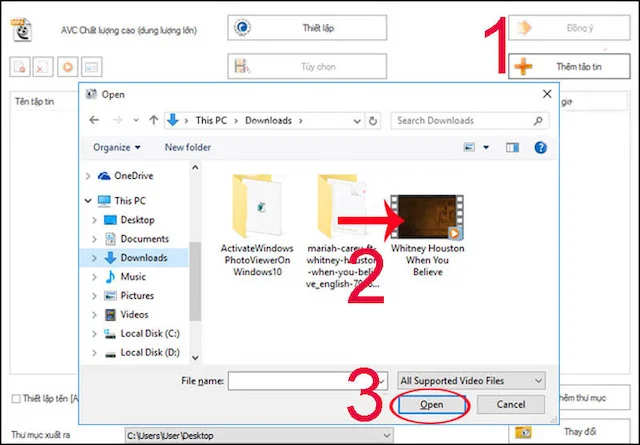Click New folder
Image resolution: width=640 pixels, height=445 pixels.
tap(188, 147)
